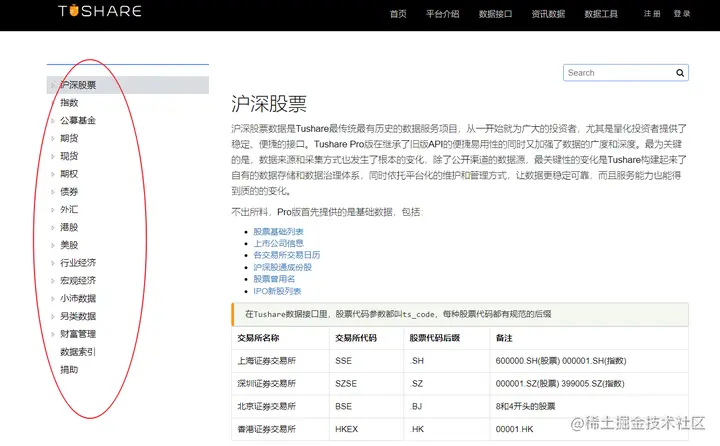The image size is (720, 446).
Task: Open the 数据接口 nav item
Action: [x=495, y=14]
